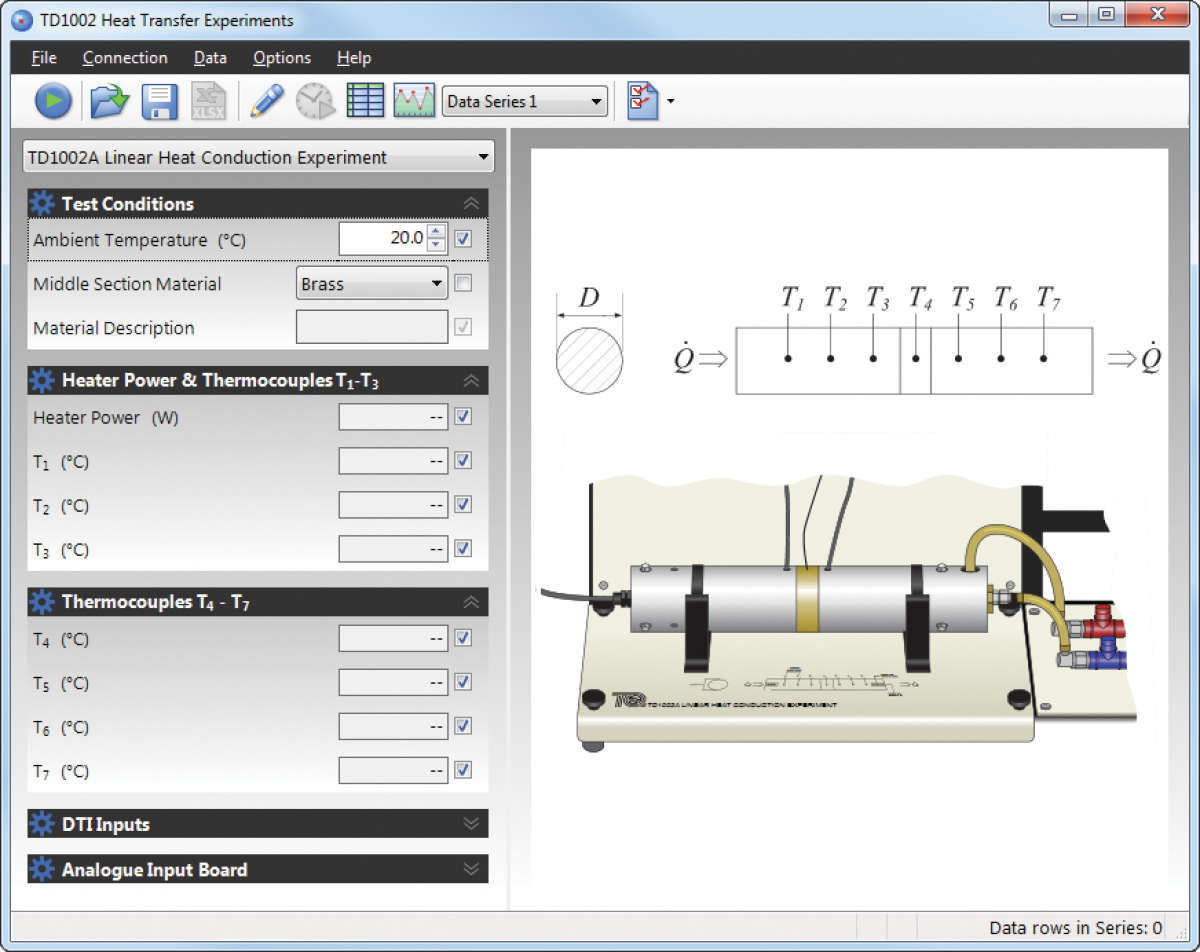Enable the Middle Section Material checkbox
The width and height of the screenshot is (1200, 952).
[x=463, y=283]
